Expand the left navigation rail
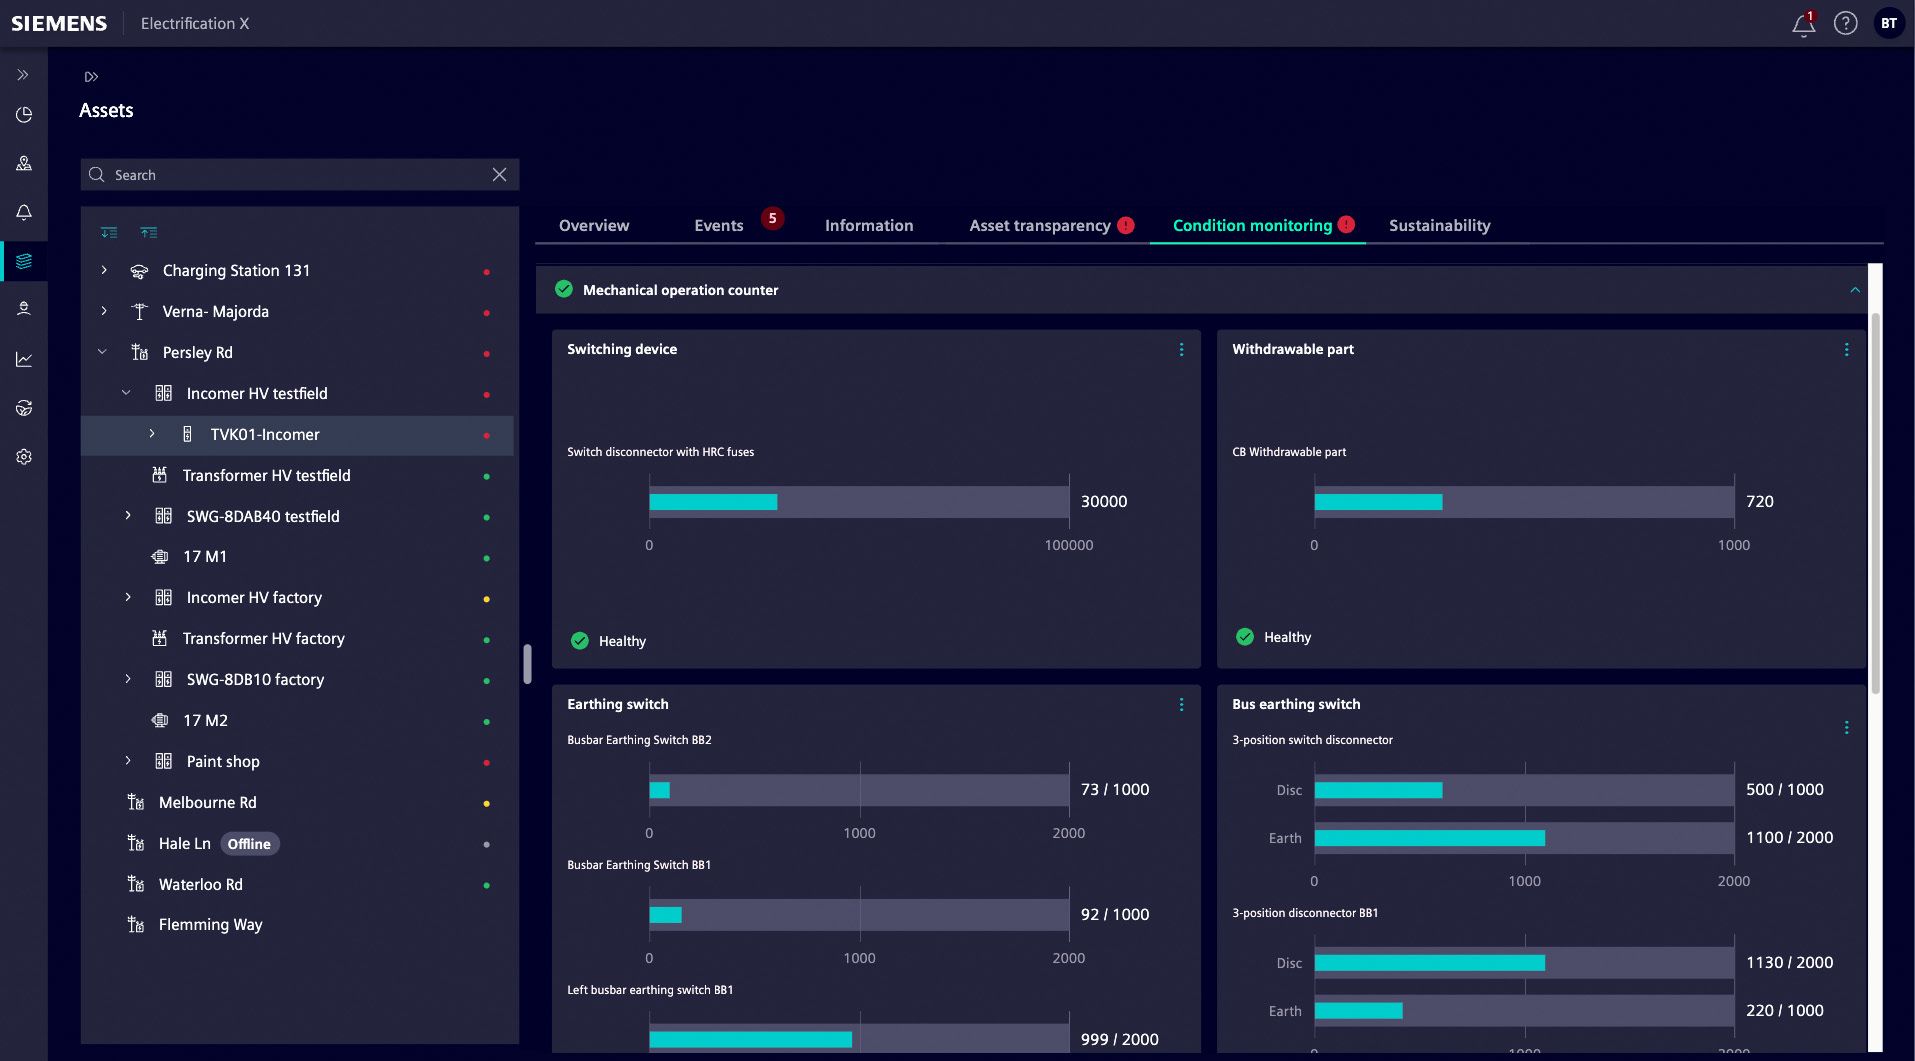This screenshot has width=1915, height=1061. (23, 75)
